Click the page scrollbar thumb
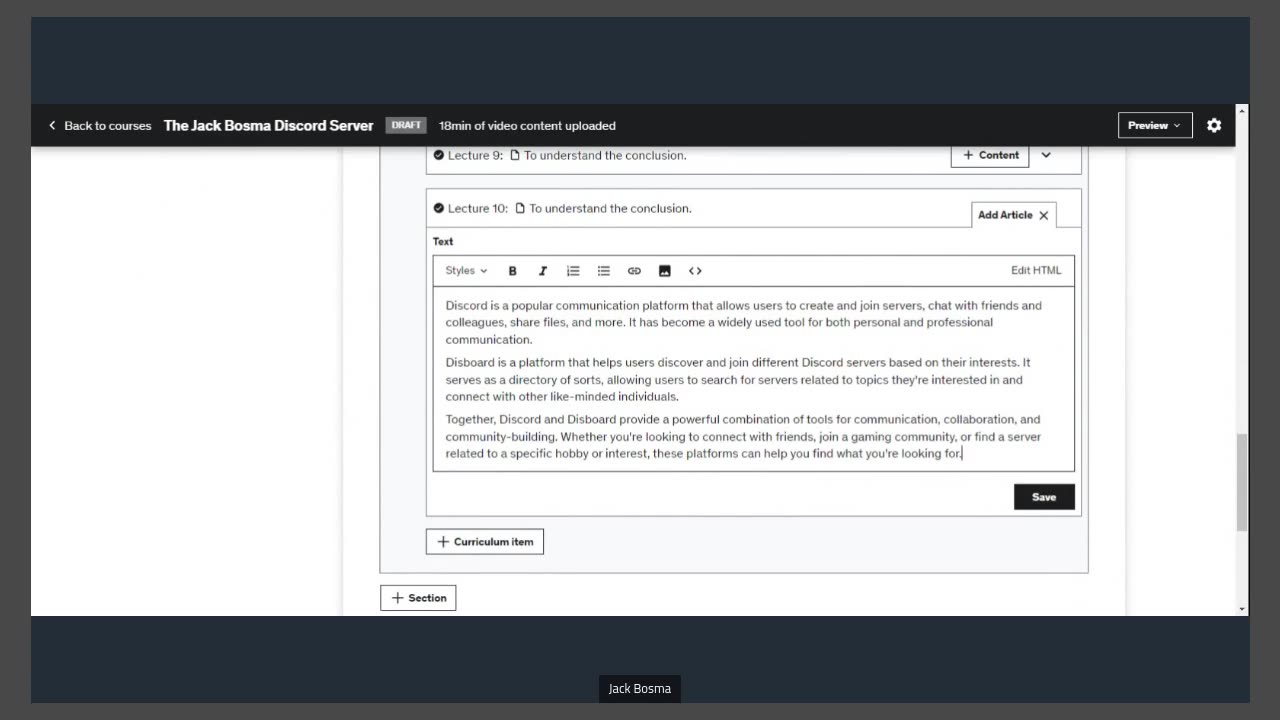The width and height of the screenshot is (1280, 720). coord(1242,483)
